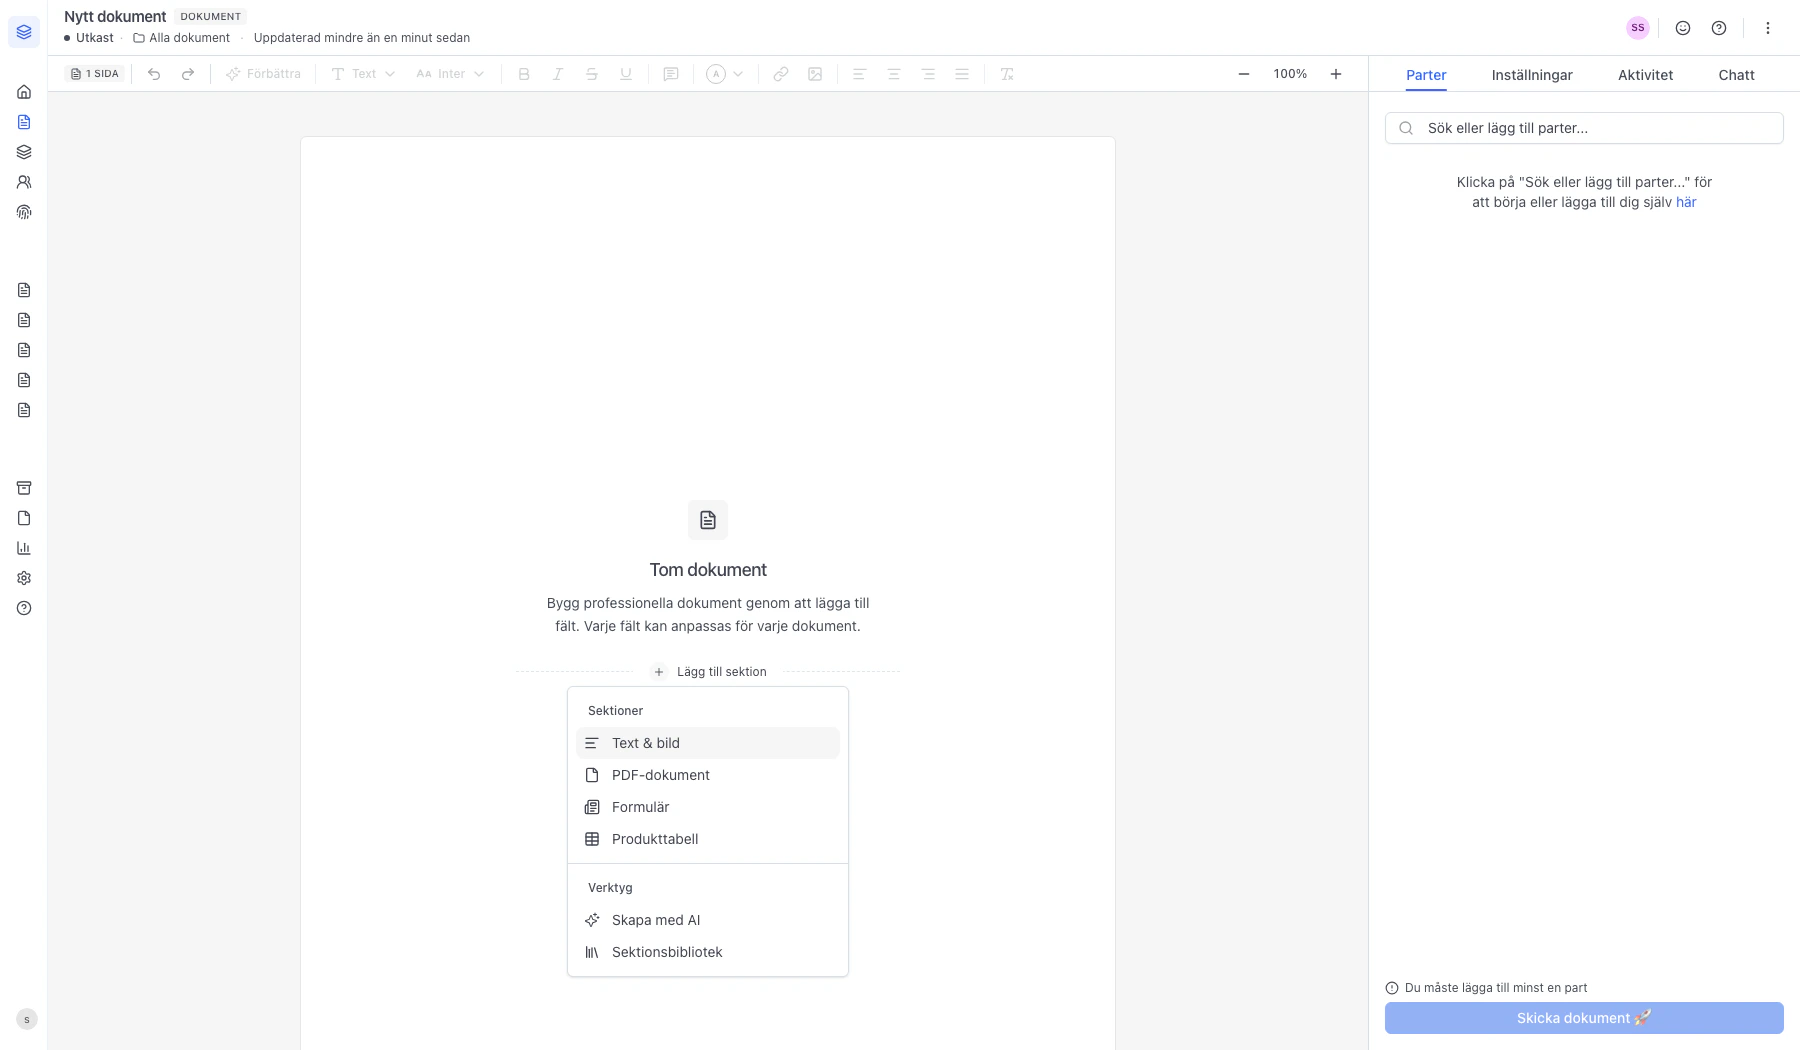Switch to the Chatt tab

(1736, 75)
